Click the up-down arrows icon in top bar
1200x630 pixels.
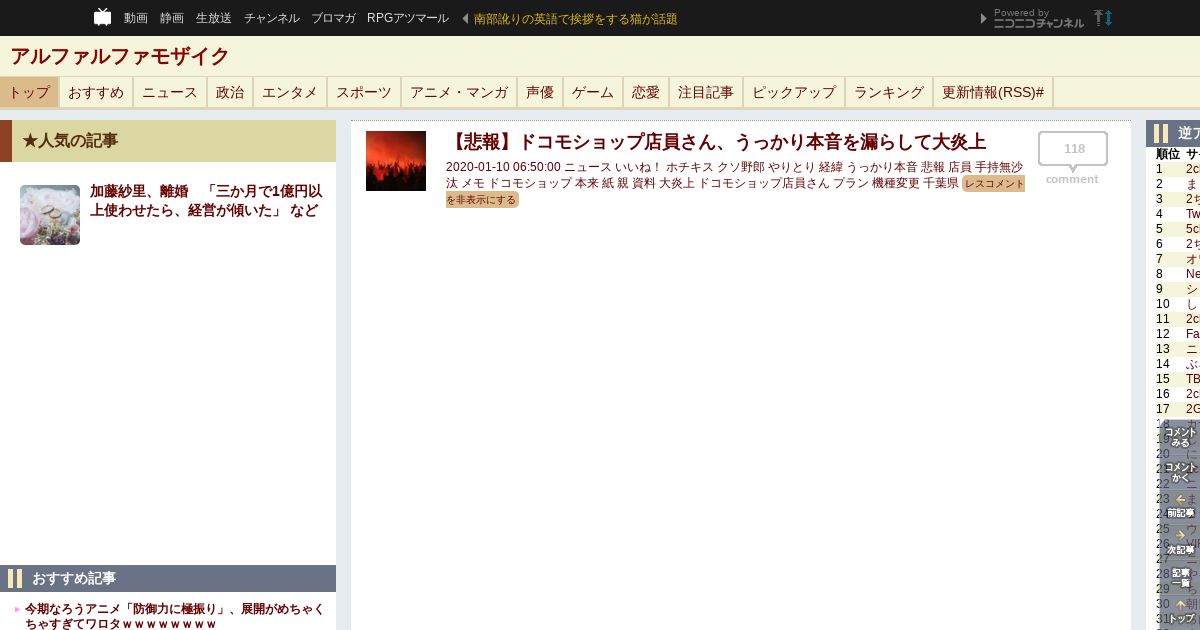pyautogui.click(x=1103, y=18)
